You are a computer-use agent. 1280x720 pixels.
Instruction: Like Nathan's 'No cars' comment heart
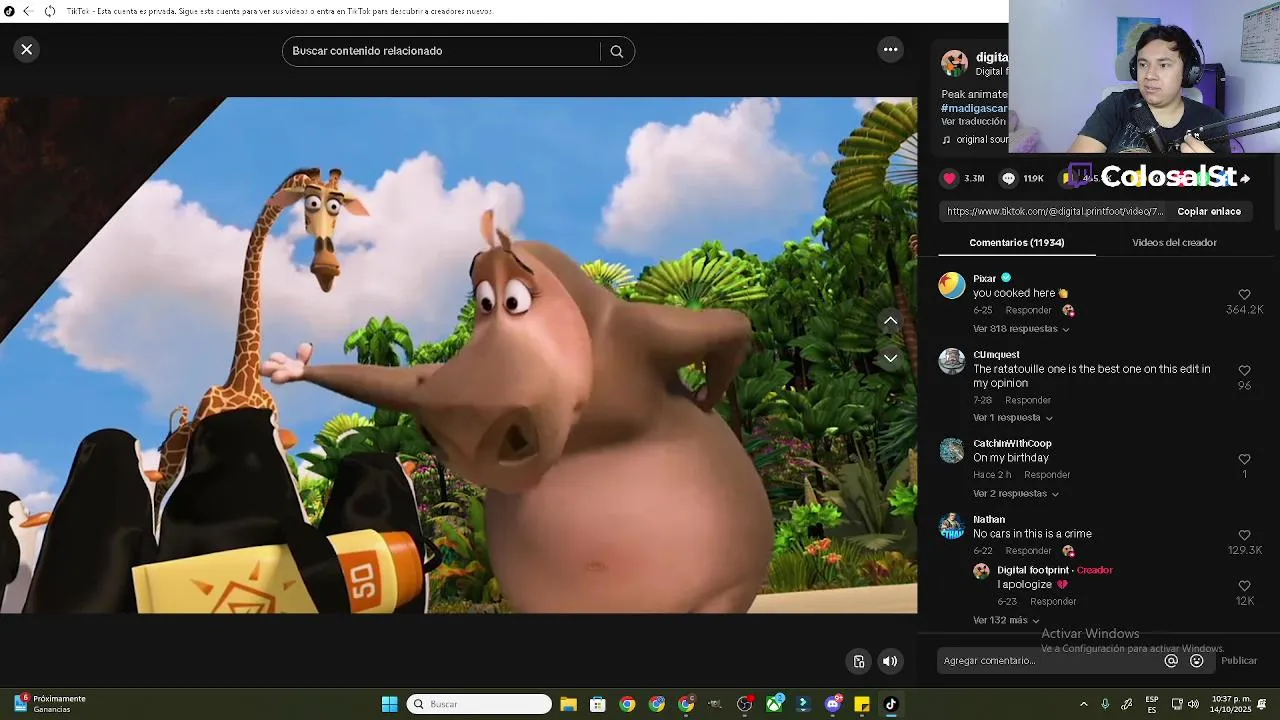(x=1245, y=536)
